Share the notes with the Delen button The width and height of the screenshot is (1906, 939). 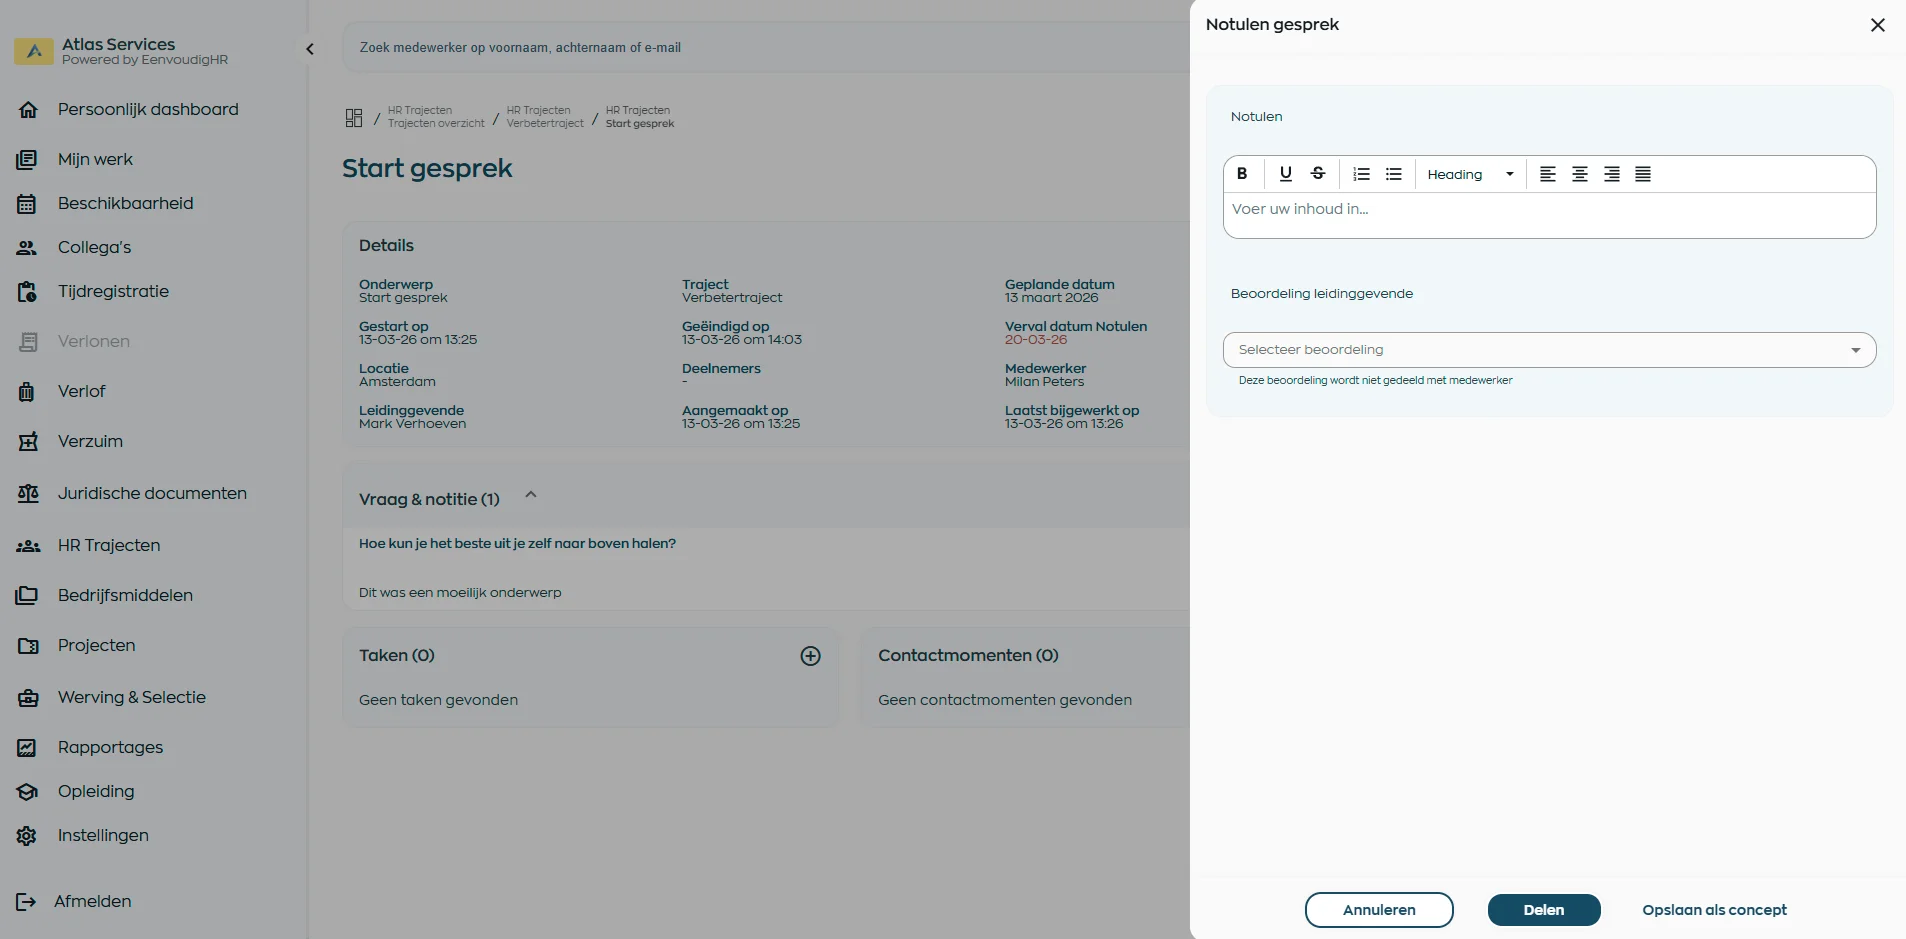coord(1542,909)
